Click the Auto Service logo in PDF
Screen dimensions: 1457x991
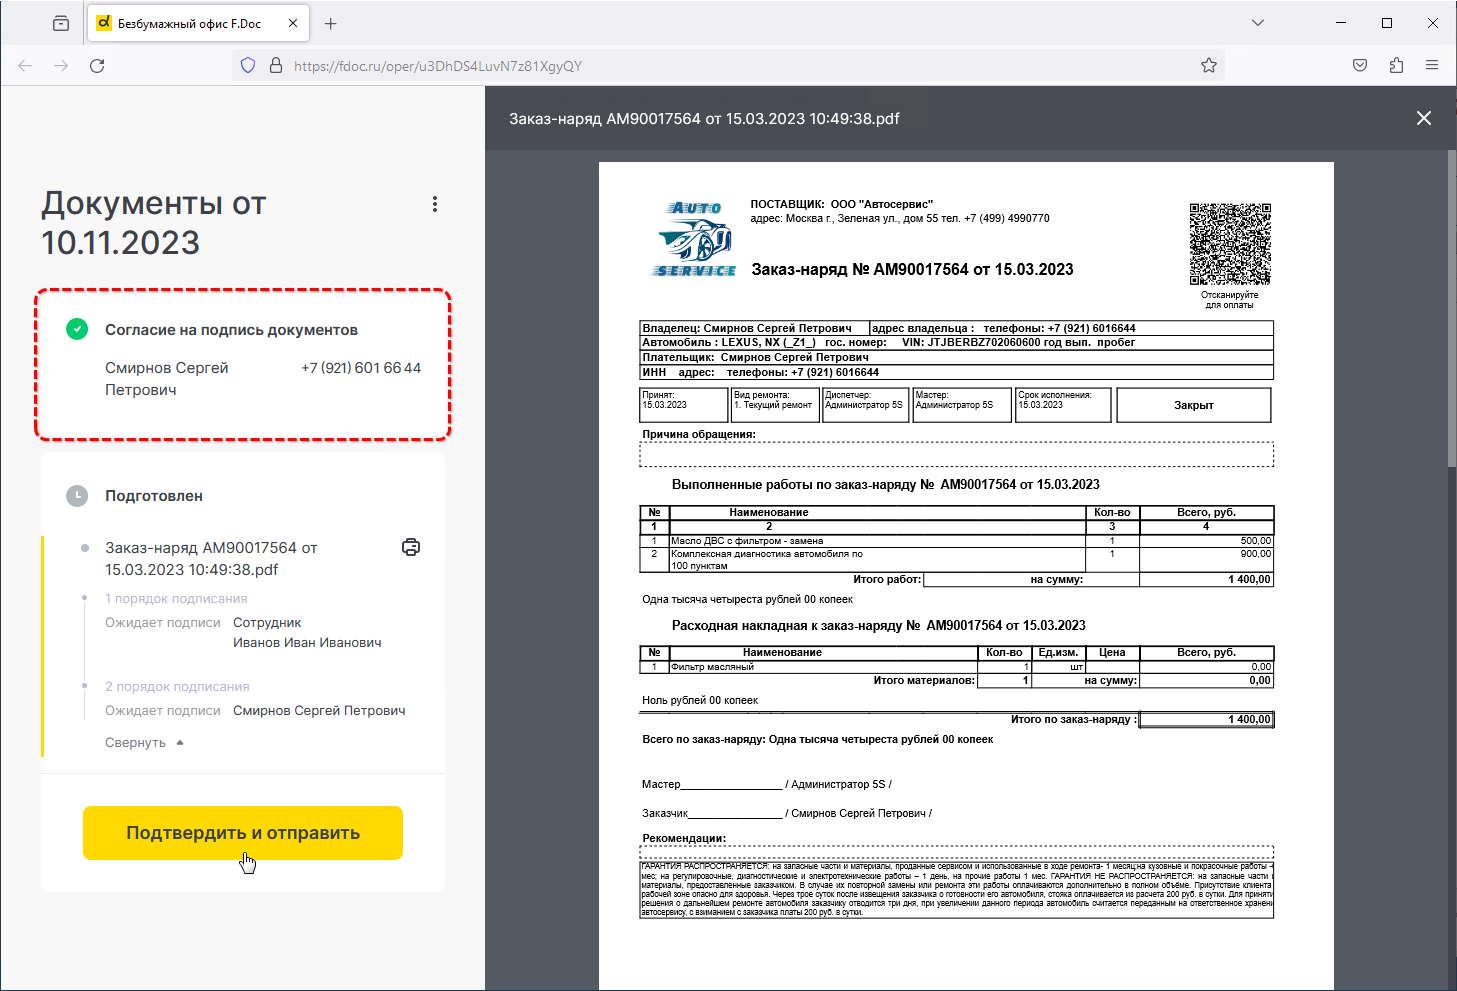point(696,239)
